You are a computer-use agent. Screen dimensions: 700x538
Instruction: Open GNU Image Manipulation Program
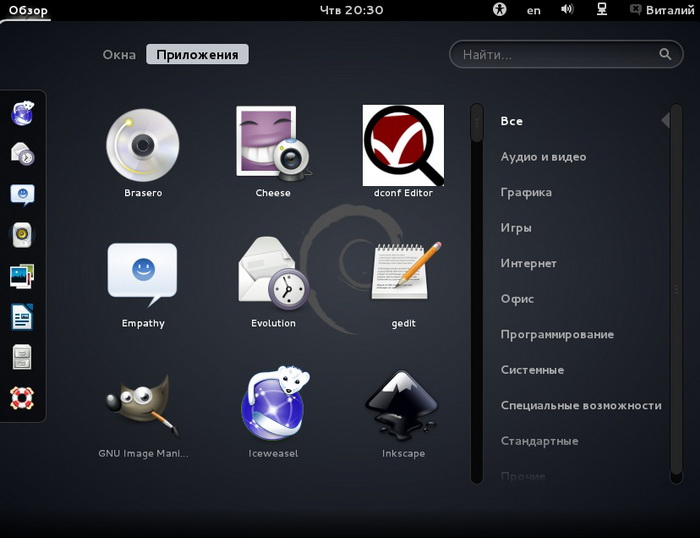coord(143,414)
